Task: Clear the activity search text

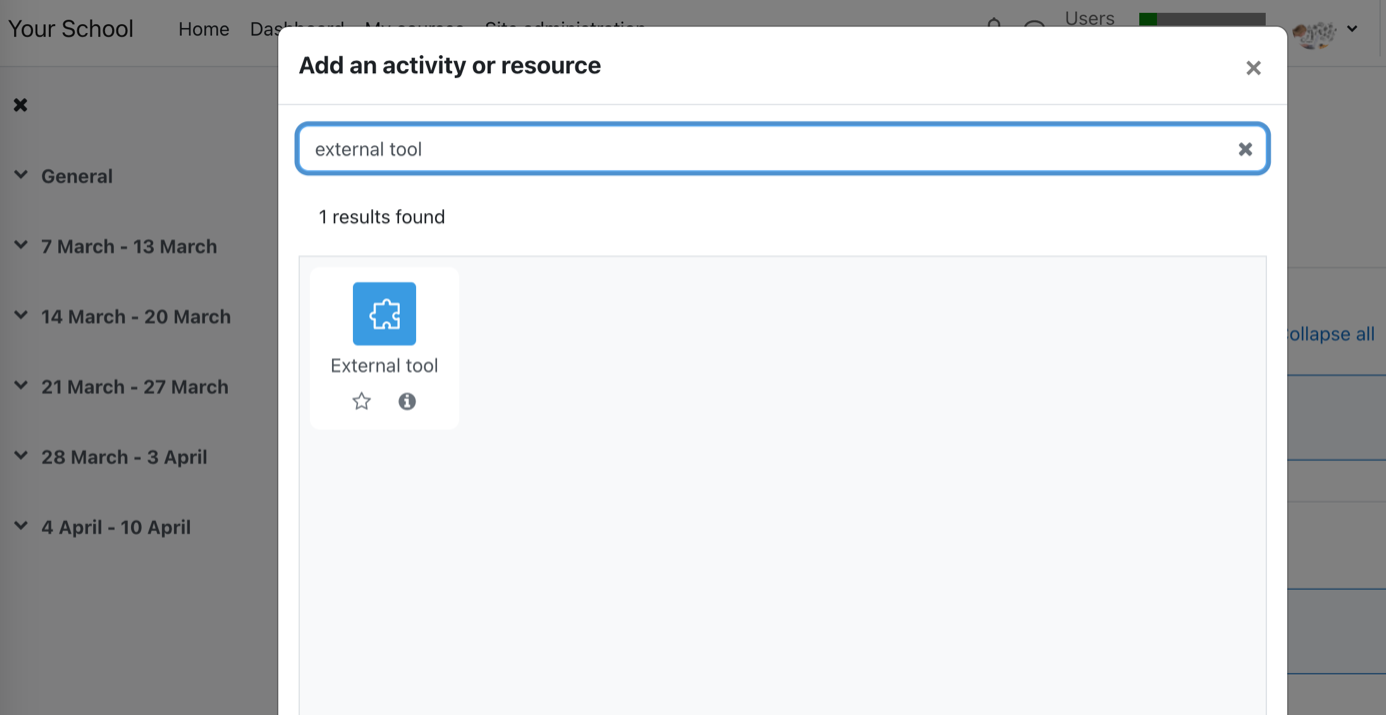Action: tap(1245, 149)
